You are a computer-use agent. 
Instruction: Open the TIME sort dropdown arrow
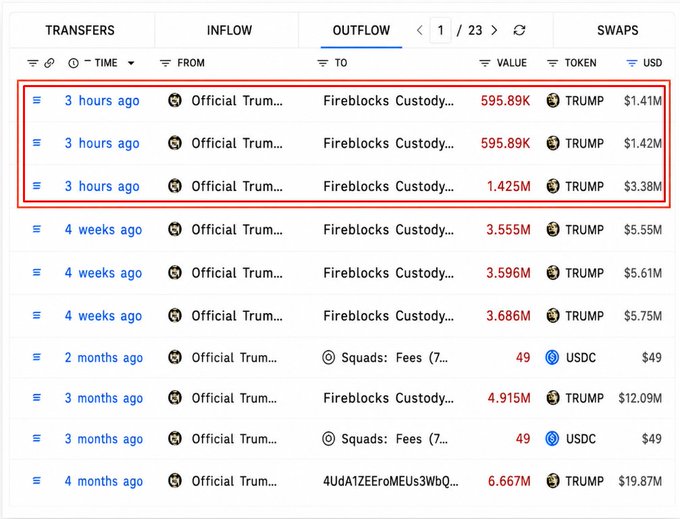131,63
